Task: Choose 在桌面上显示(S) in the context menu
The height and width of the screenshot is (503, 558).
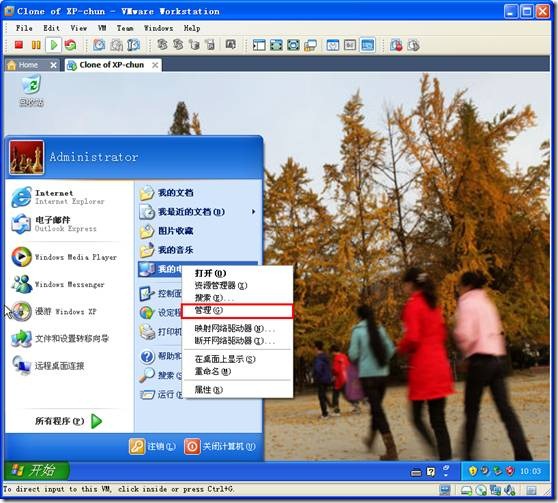Action: (237, 359)
